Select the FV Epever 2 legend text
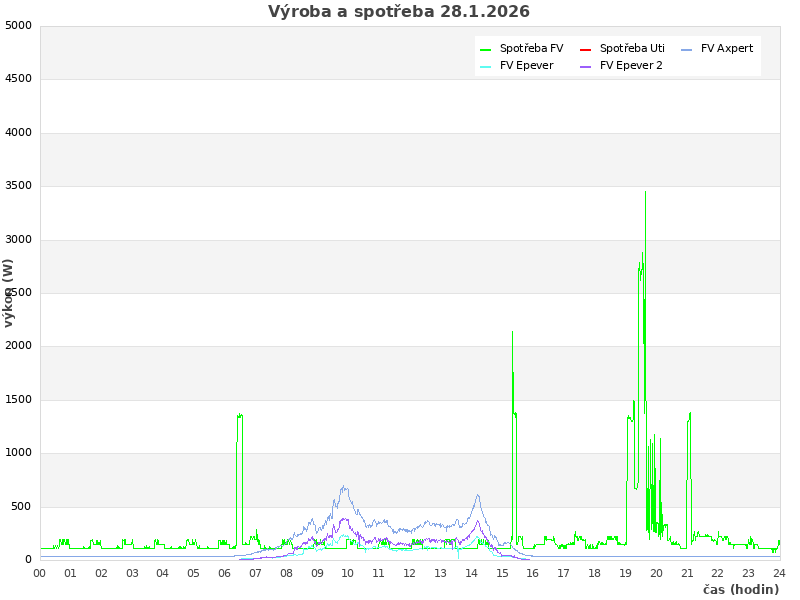The height and width of the screenshot is (600, 800). (631, 66)
